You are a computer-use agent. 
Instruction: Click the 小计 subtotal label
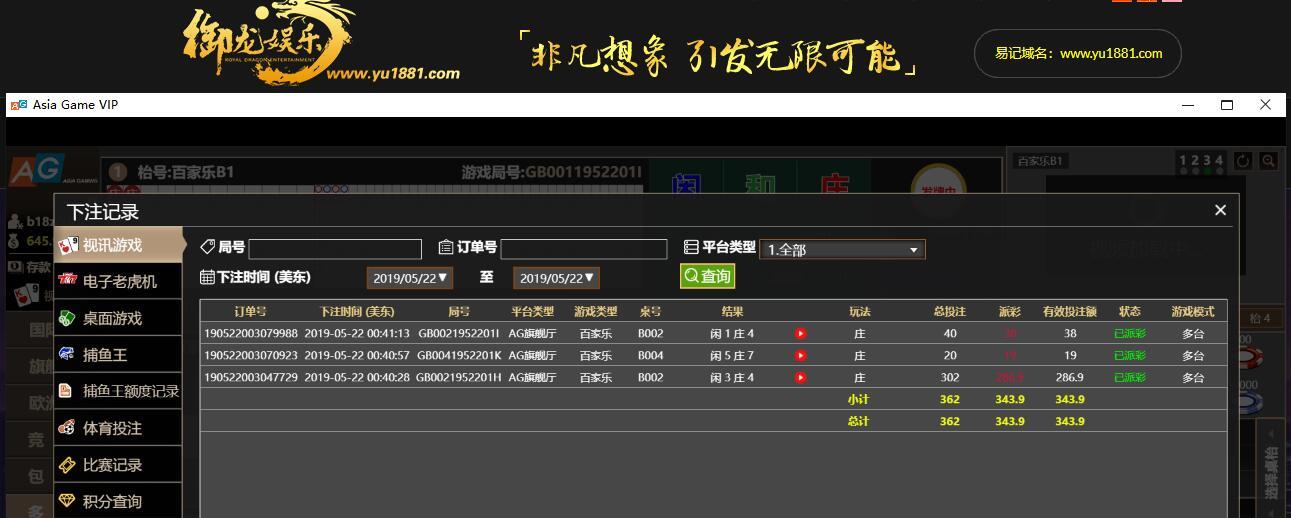pos(858,399)
